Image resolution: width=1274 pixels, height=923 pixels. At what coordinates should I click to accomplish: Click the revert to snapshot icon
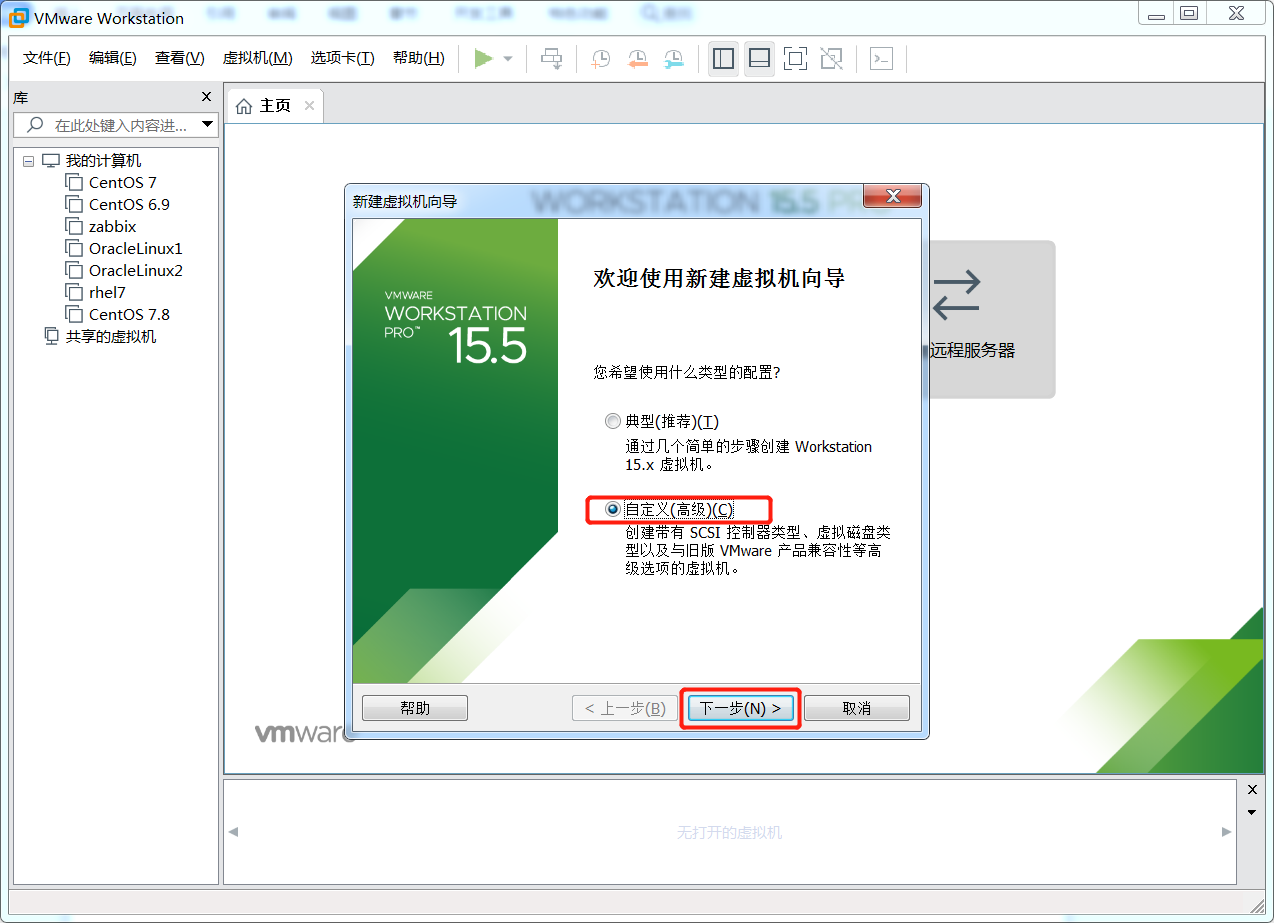click(x=637, y=59)
